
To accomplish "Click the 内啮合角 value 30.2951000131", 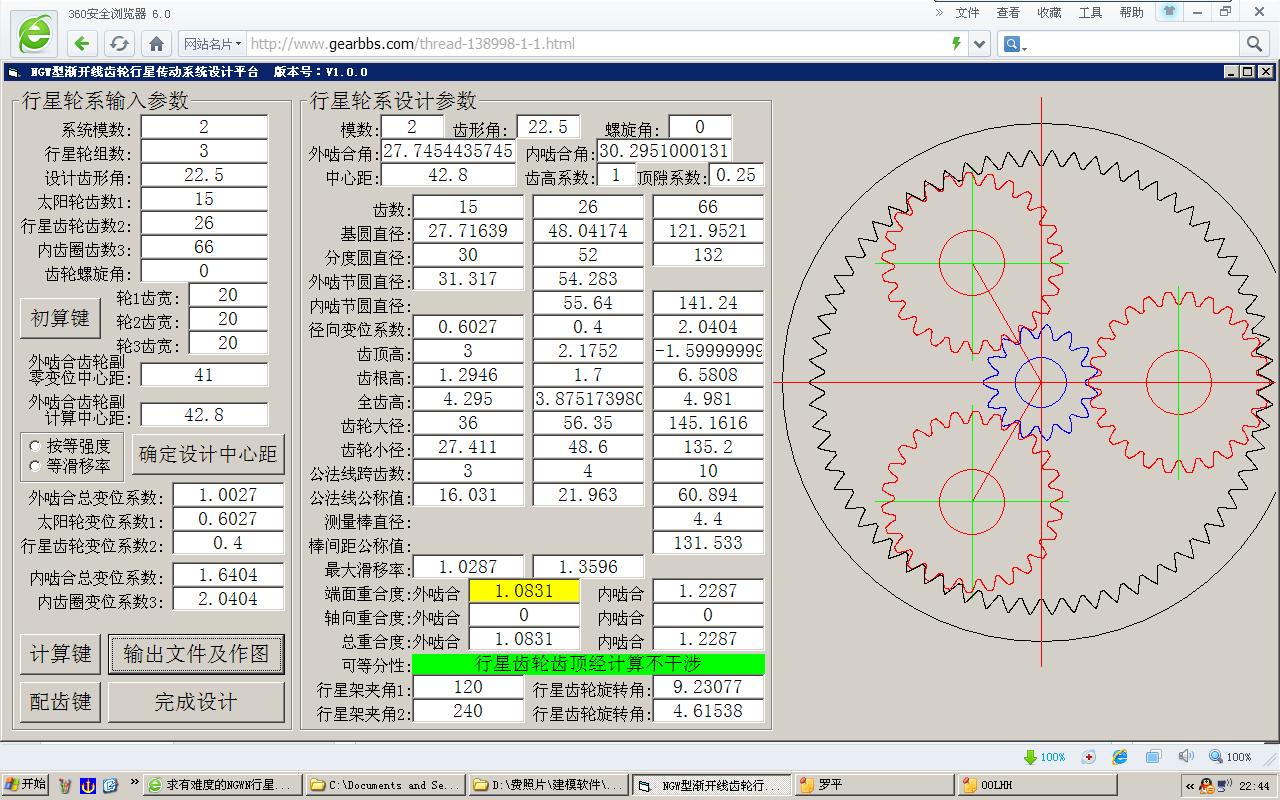I will tap(664, 151).
